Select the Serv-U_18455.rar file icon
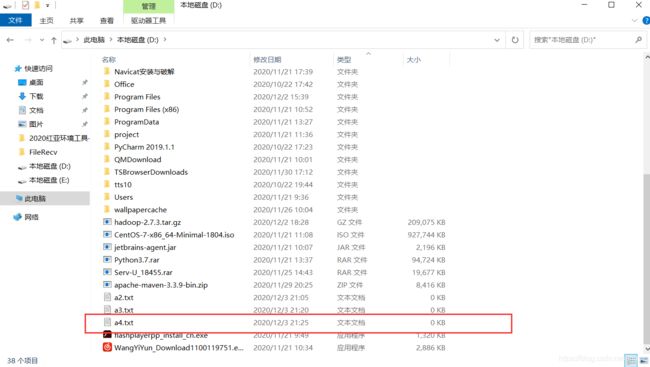The height and width of the screenshot is (367, 650). click(107, 272)
